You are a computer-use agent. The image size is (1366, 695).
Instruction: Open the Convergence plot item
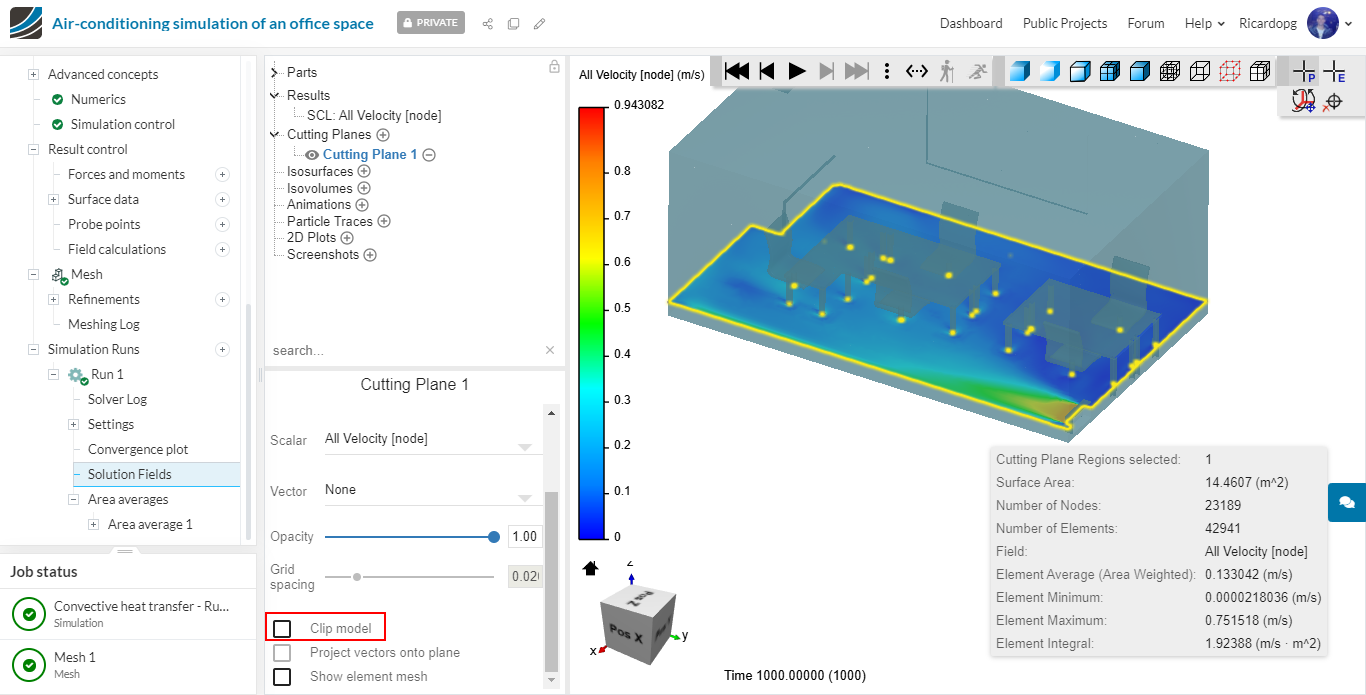[x=138, y=449]
